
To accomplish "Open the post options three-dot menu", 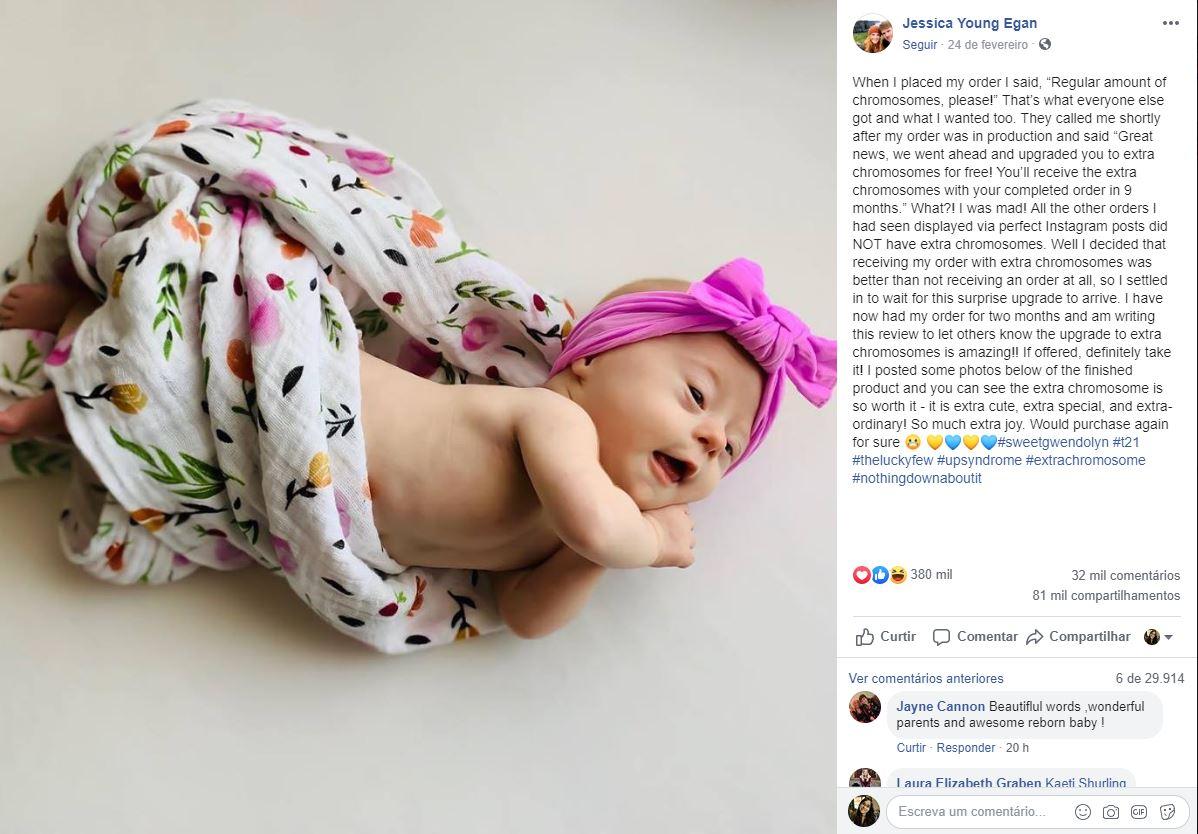I will (x=1170, y=23).
